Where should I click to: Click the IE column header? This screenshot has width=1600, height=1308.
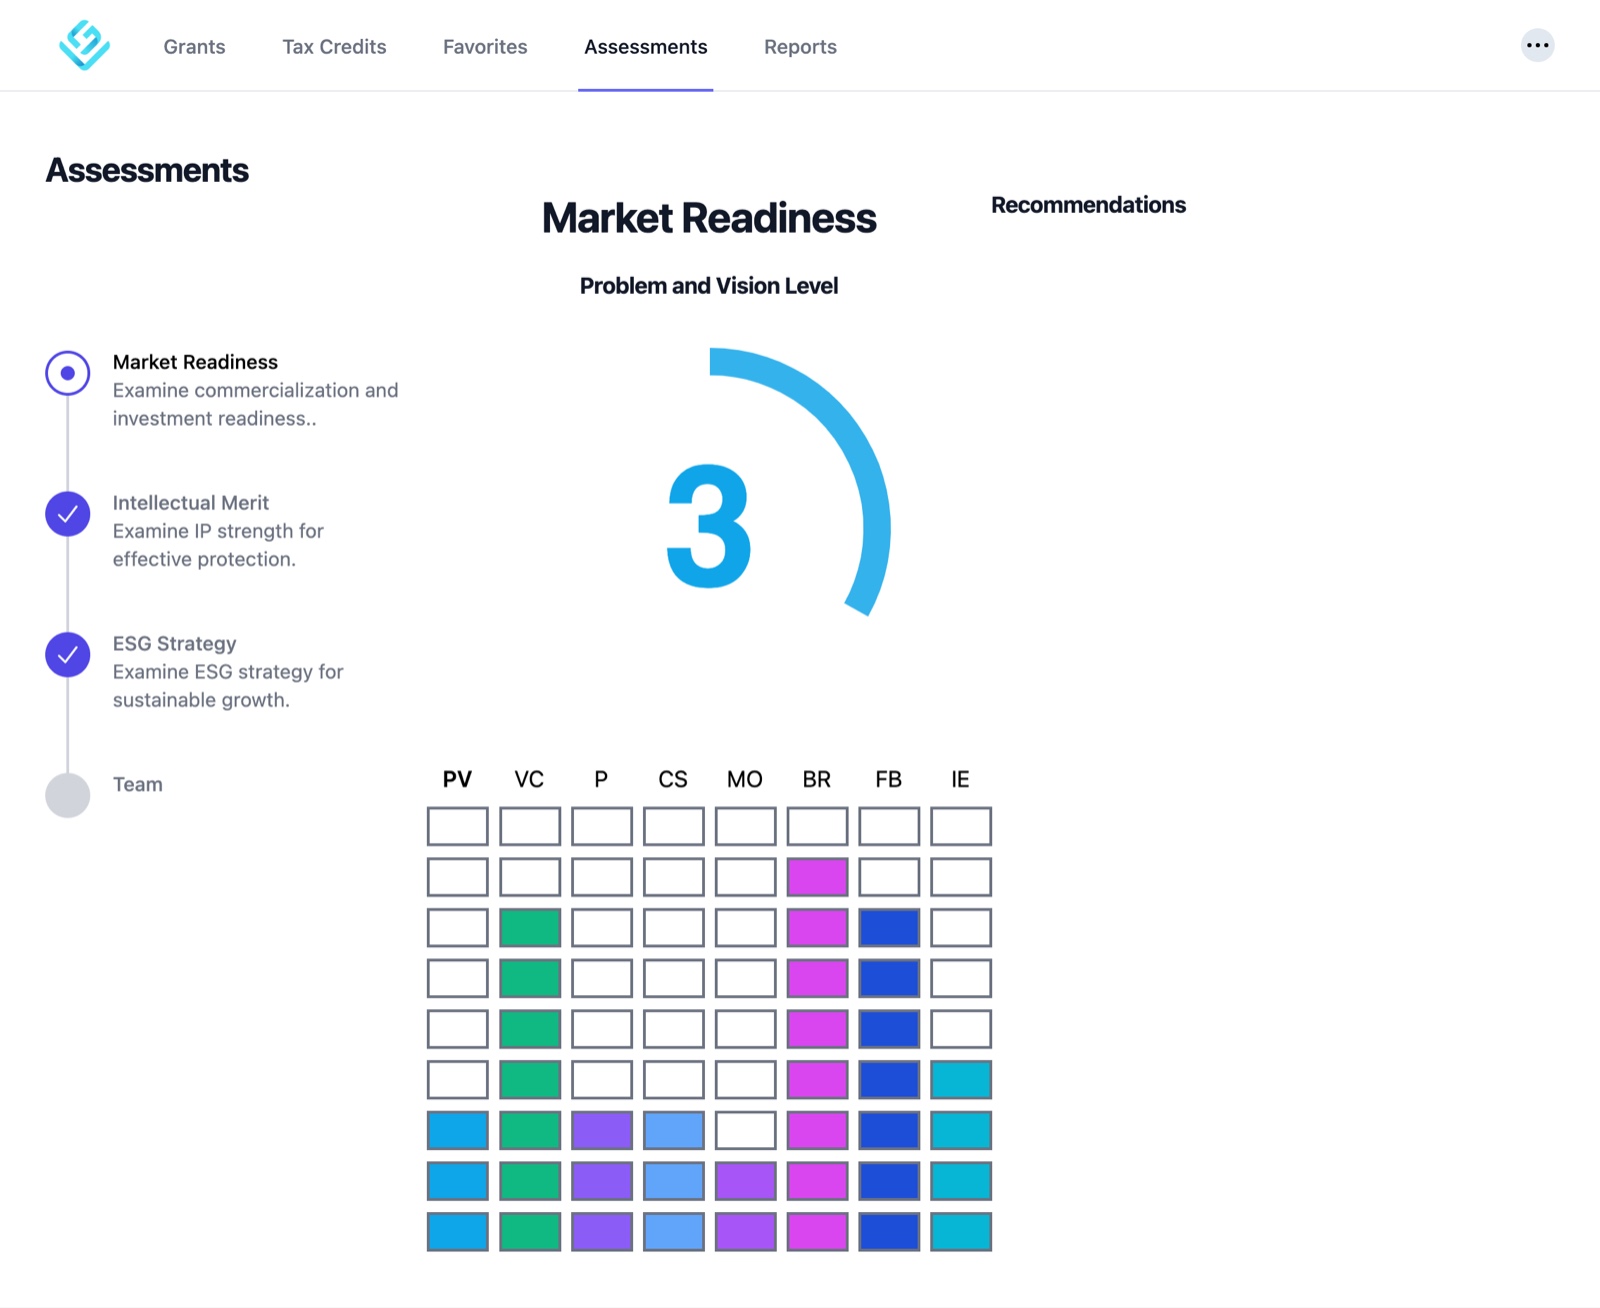pos(960,779)
